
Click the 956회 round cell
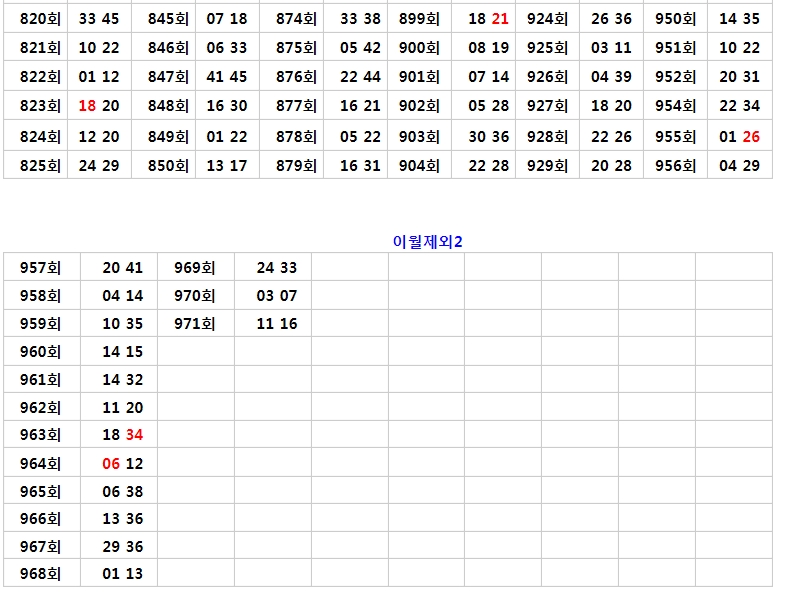(x=675, y=166)
